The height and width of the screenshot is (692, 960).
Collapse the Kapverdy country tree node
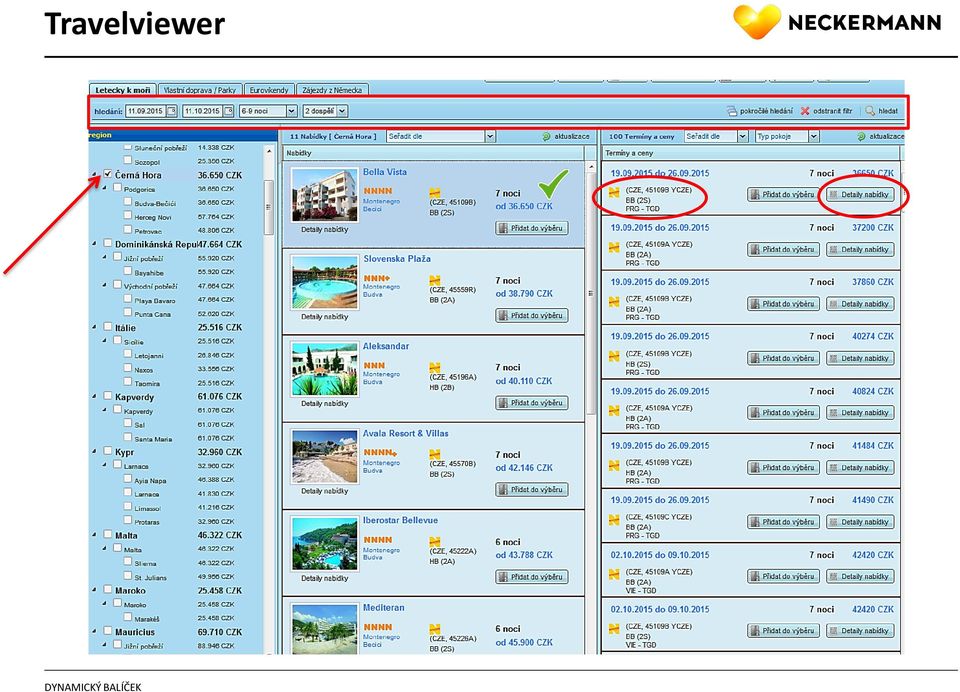(x=95, y=397)
